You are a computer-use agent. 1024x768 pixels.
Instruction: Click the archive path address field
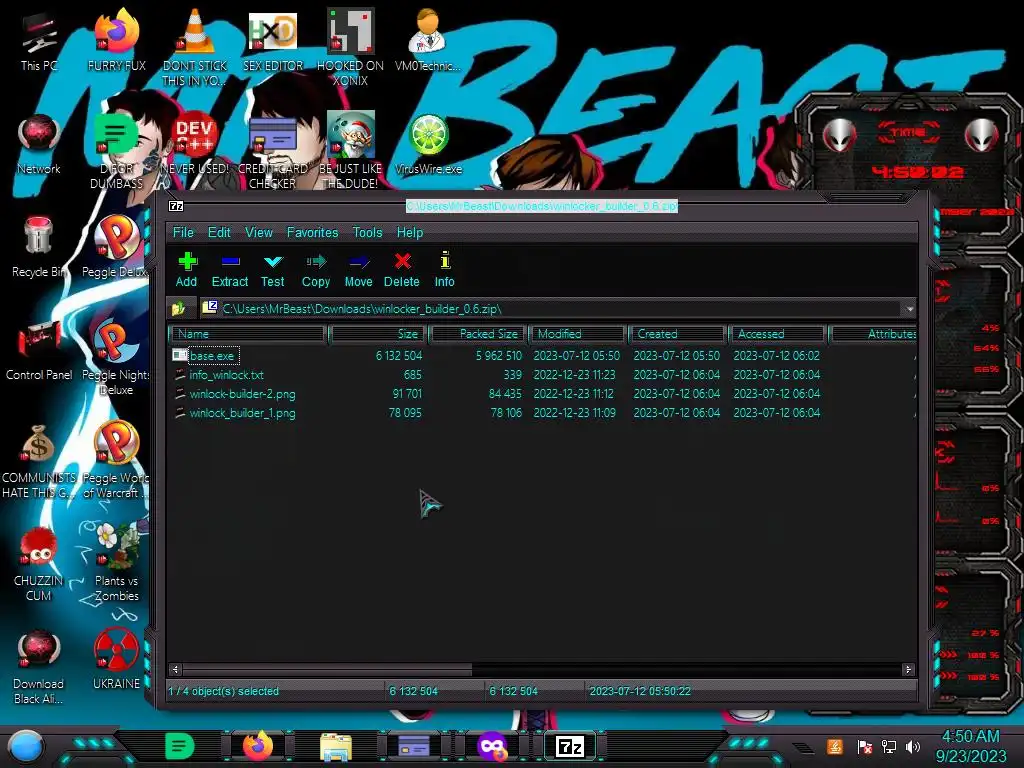click(x=552, y=308)
